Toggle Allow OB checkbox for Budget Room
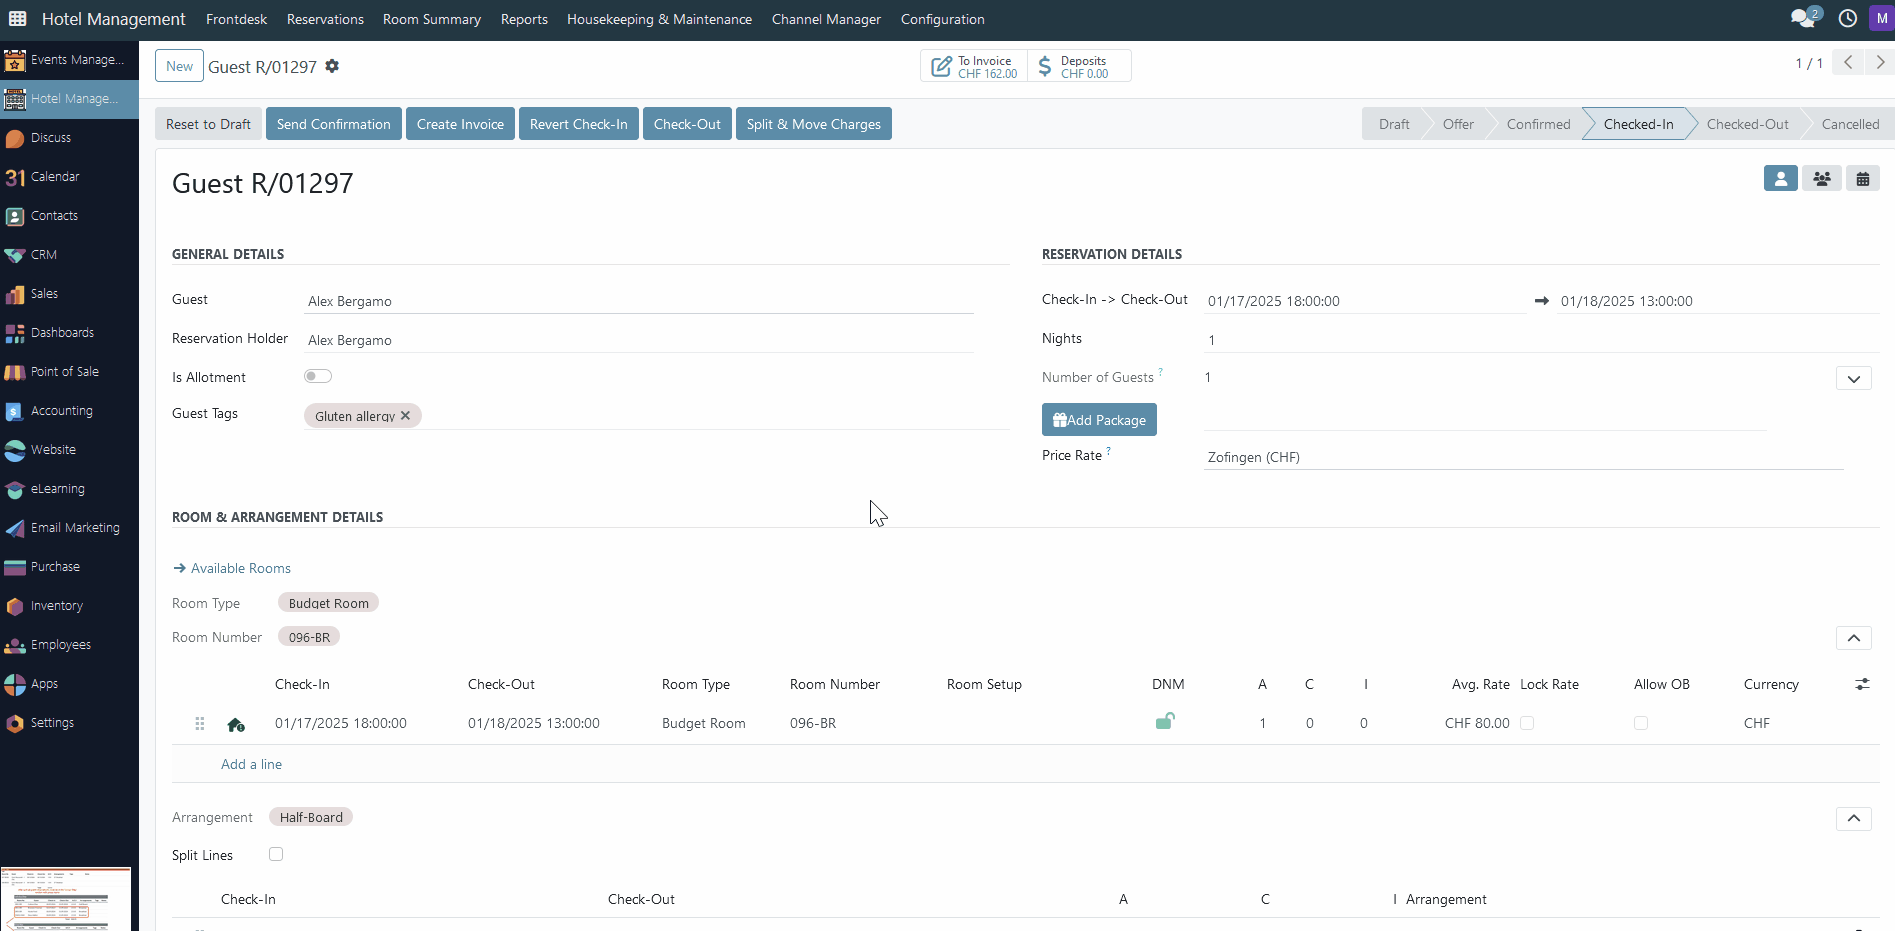This screenshot has height=931, width=1895. click(1641, 723)
